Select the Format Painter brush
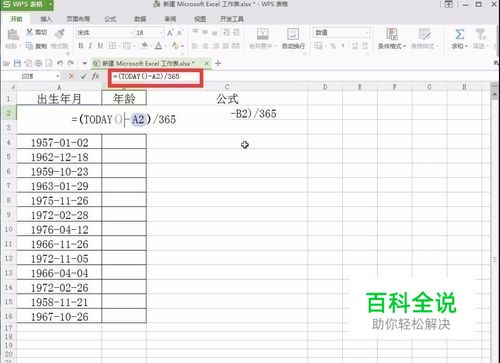Viewport: 500px width, 363px height. click(x=60, y=33)
